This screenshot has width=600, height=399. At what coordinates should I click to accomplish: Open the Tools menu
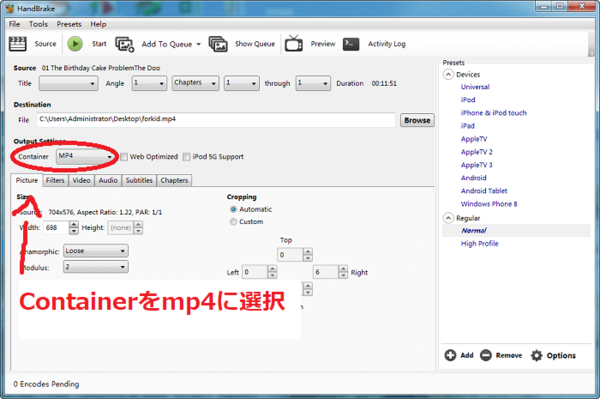(x=38, y=24)
